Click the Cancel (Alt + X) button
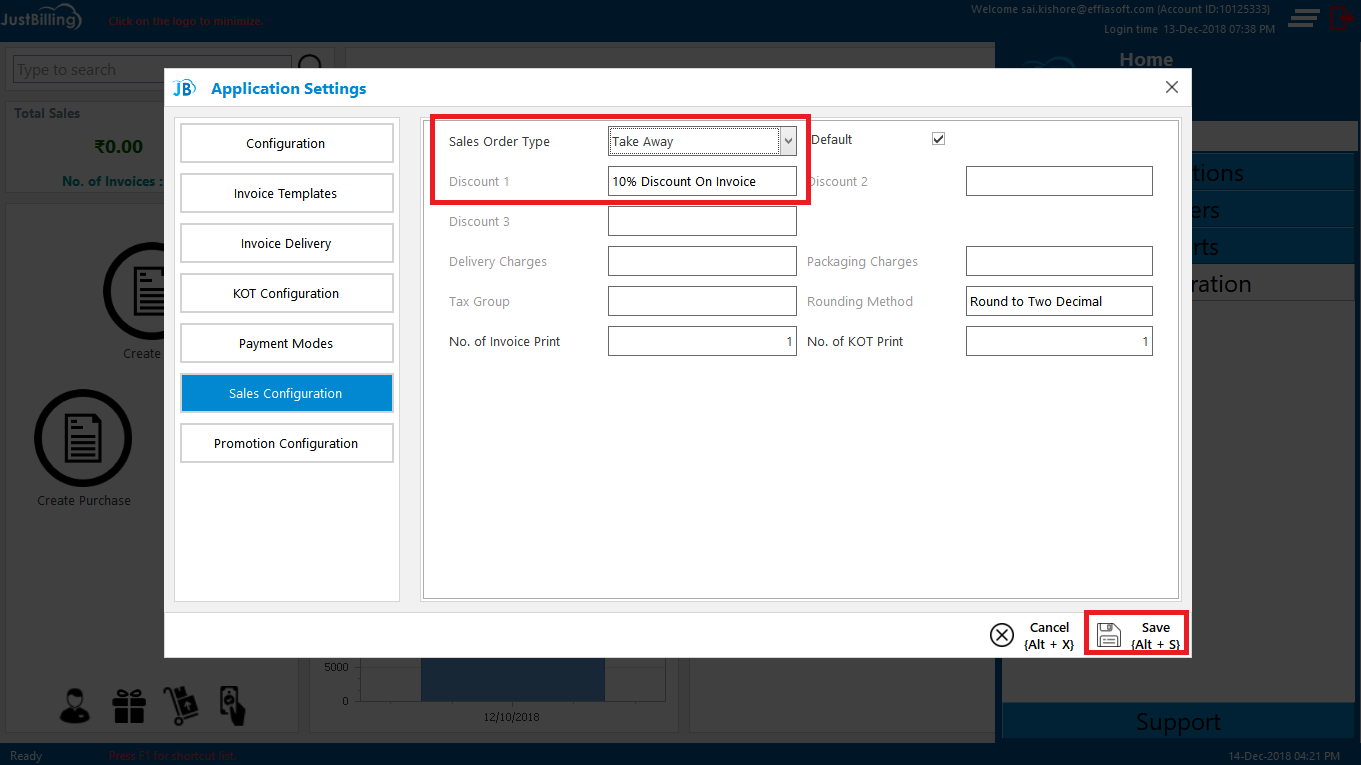The image size is (1361, 765). pos(1032,635)
